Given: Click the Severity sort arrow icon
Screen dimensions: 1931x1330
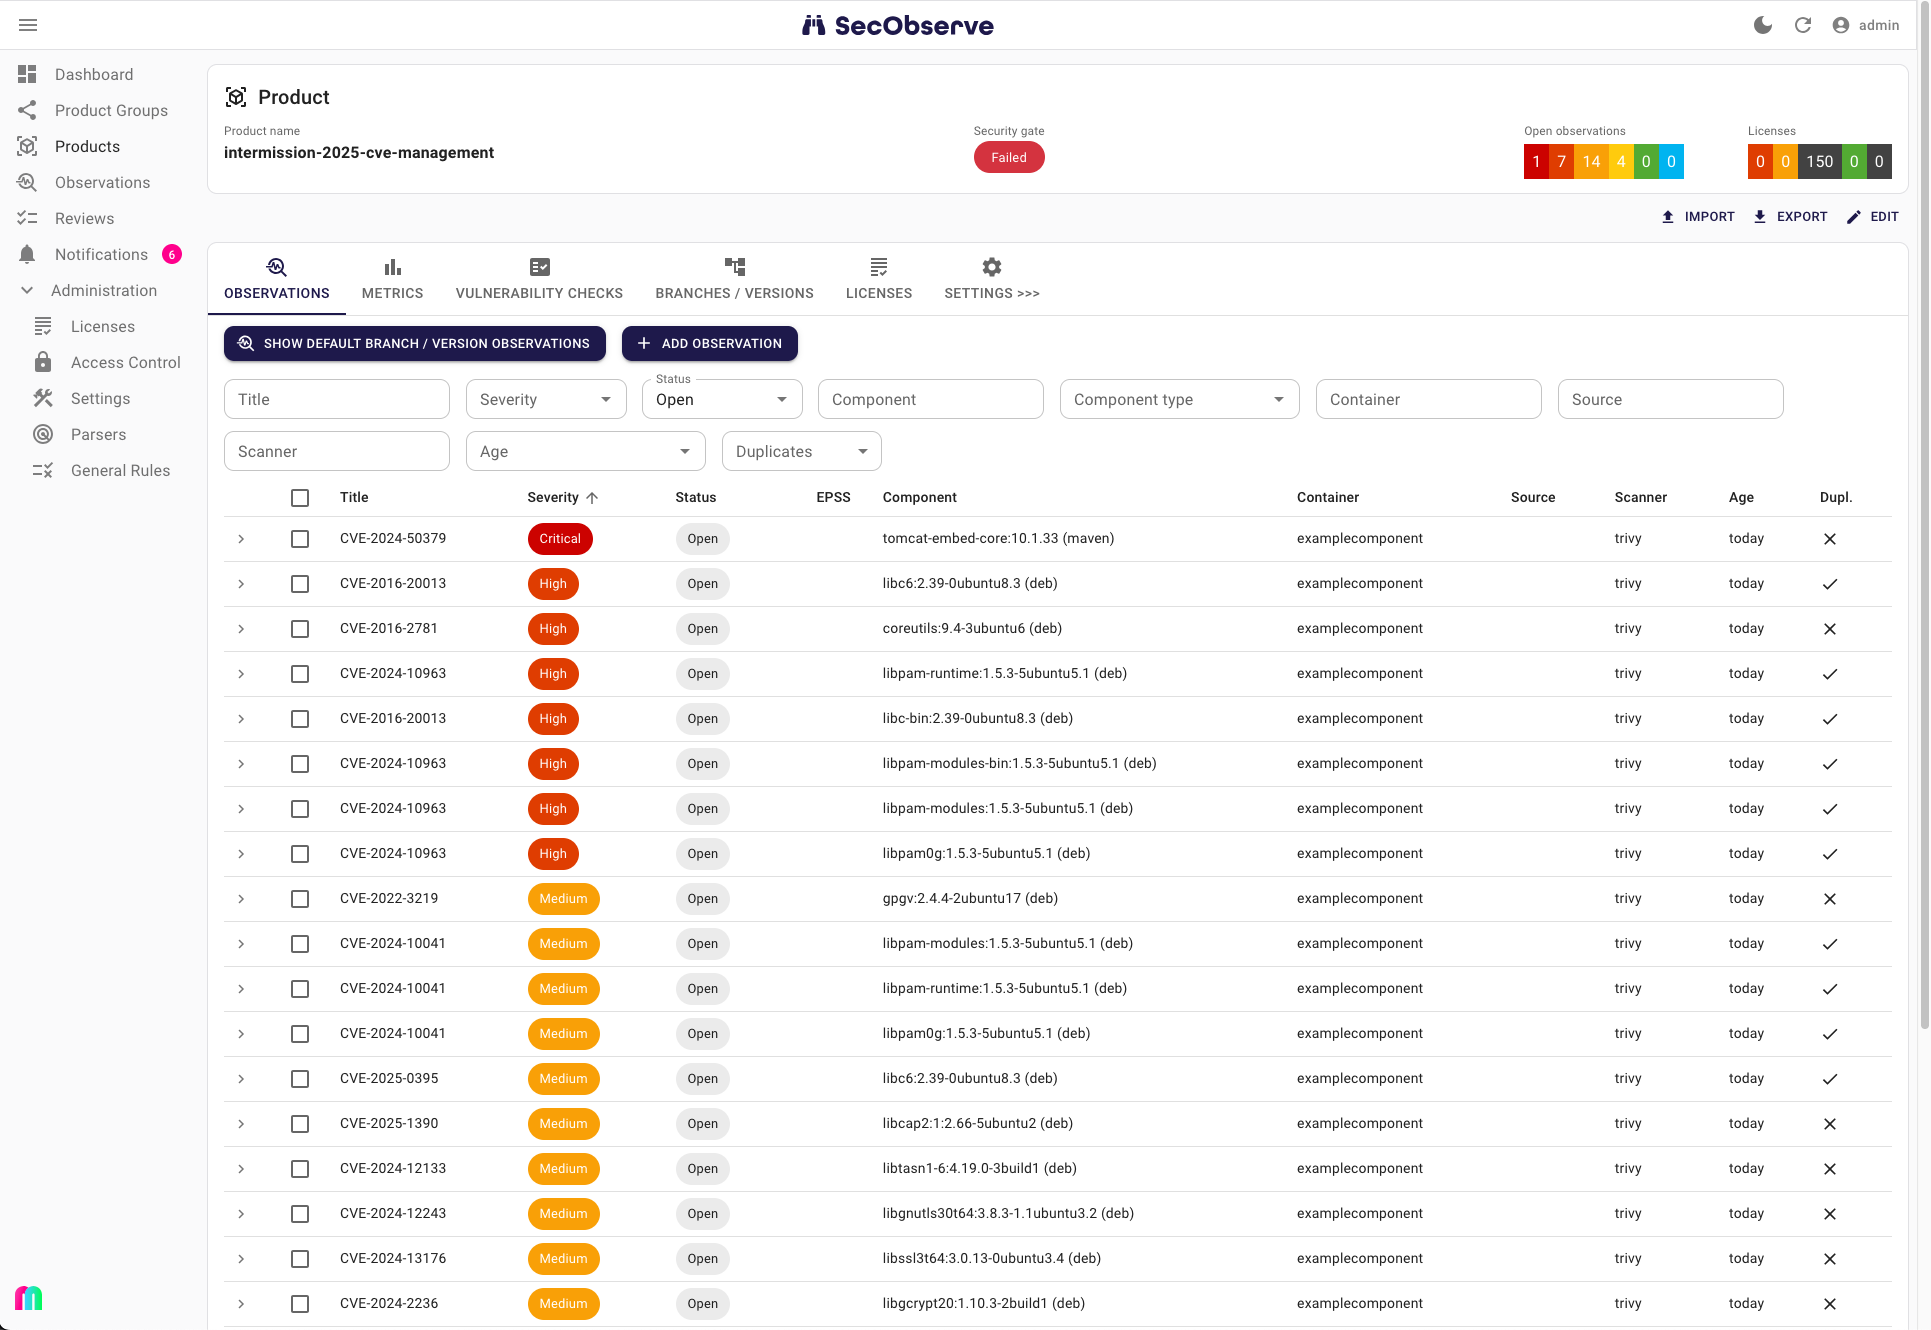Looking at the screenshot, I should (x=592, y=497).
